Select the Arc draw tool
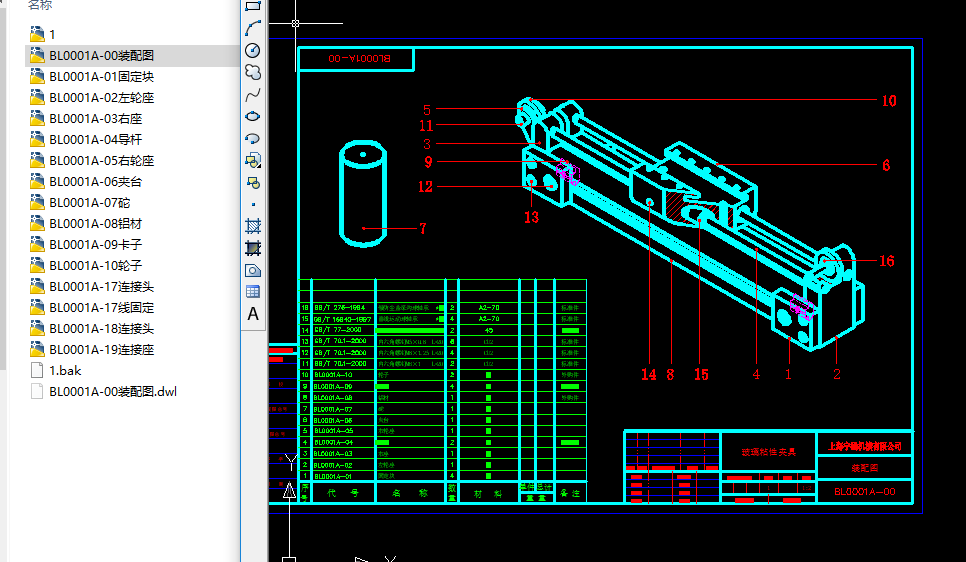This screenshot has height=562, width=966. tap(253, 28)
